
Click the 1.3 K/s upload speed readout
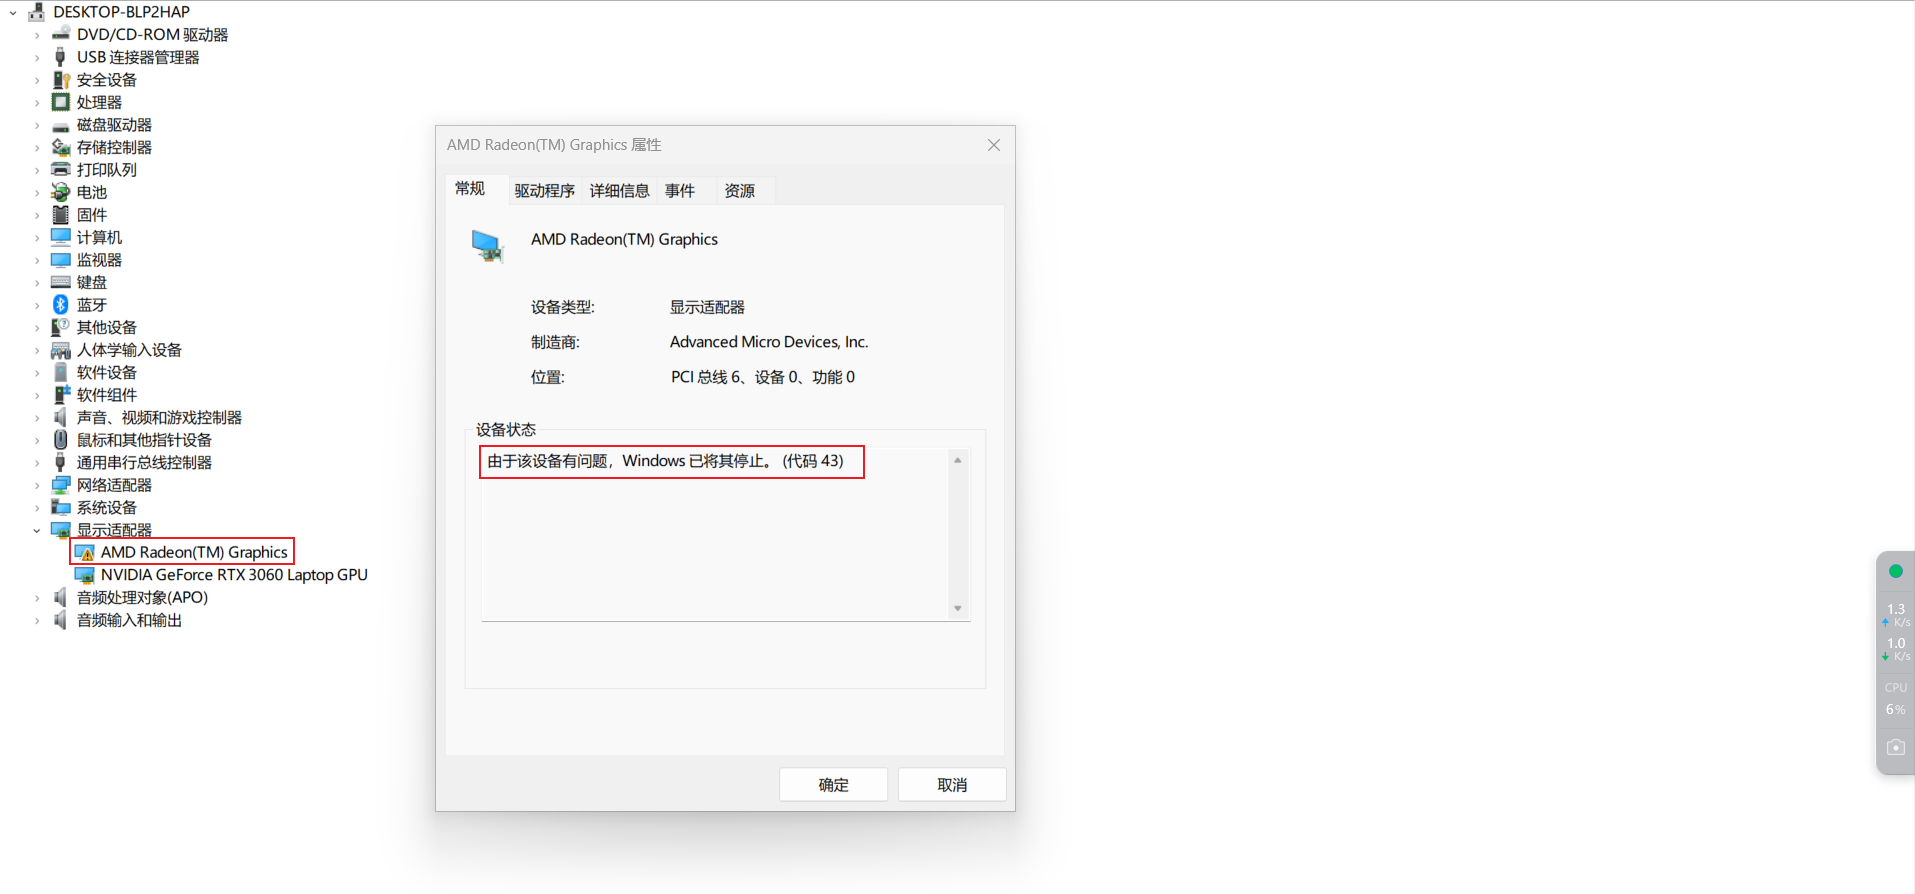tap(1896, 614)
